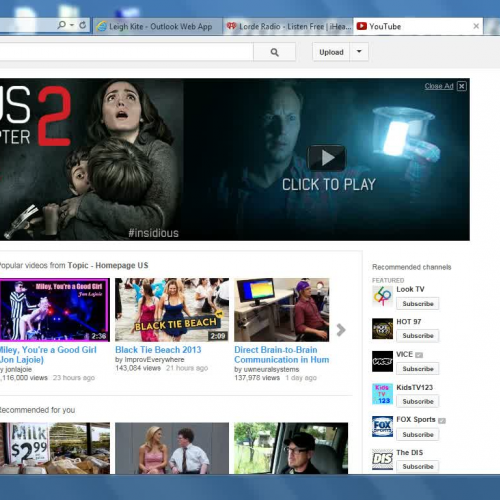500x500 pixels.
Task: Subscribe to Look TV
Action: point(418,304)
